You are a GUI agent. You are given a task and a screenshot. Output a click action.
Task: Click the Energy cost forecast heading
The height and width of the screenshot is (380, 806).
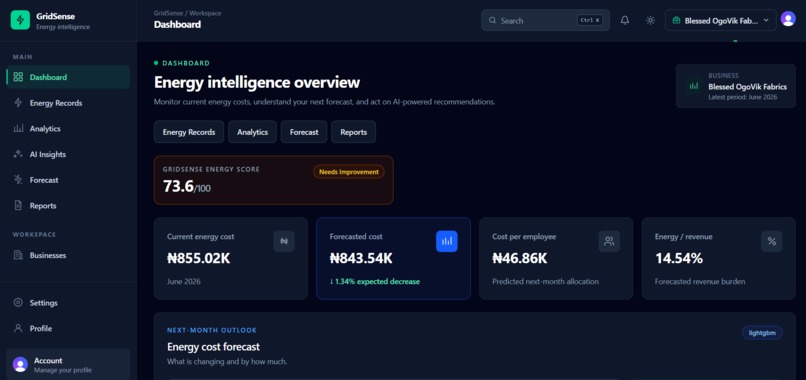(x=213, y=347)
